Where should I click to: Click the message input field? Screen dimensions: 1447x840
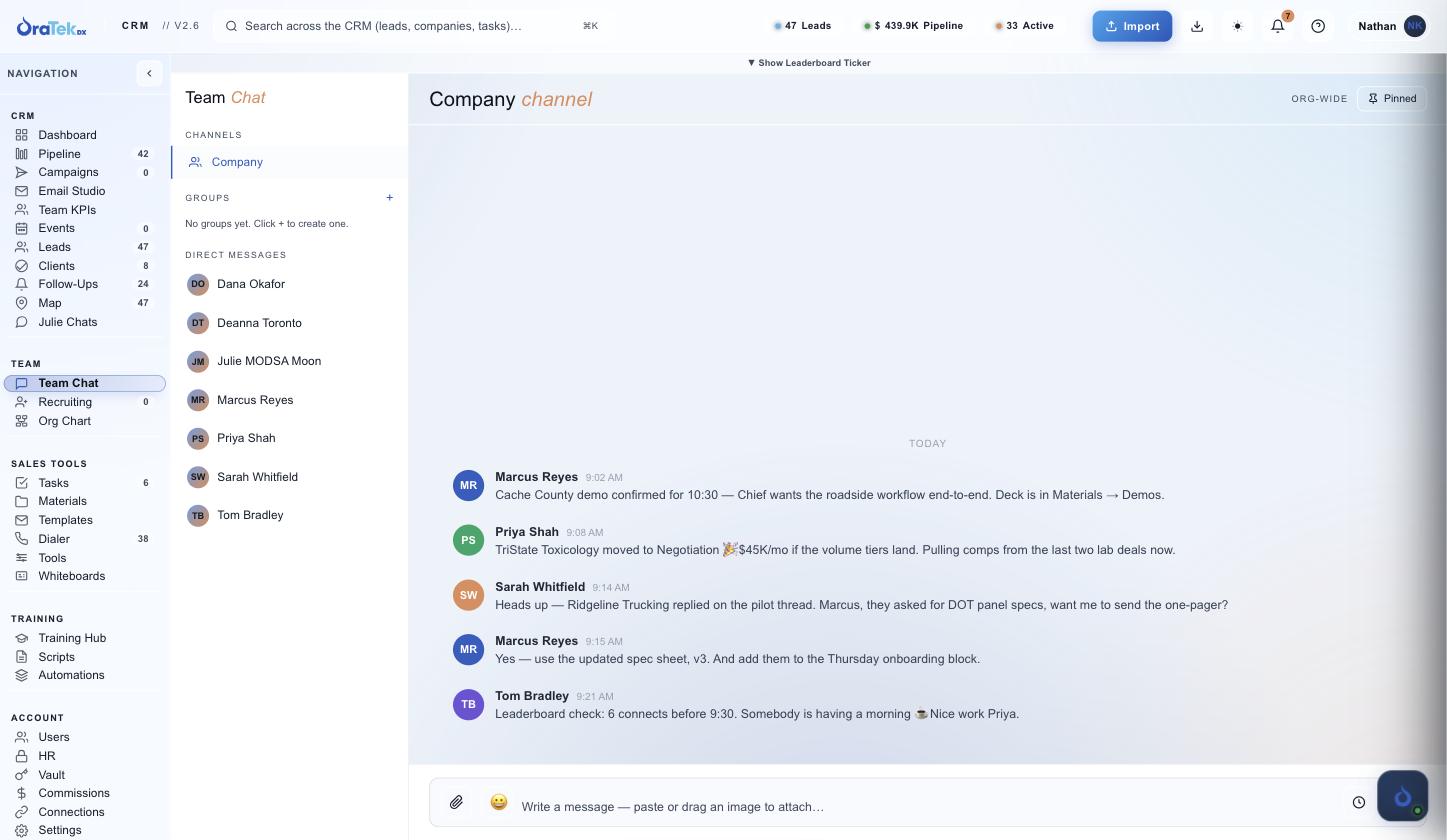928,806
